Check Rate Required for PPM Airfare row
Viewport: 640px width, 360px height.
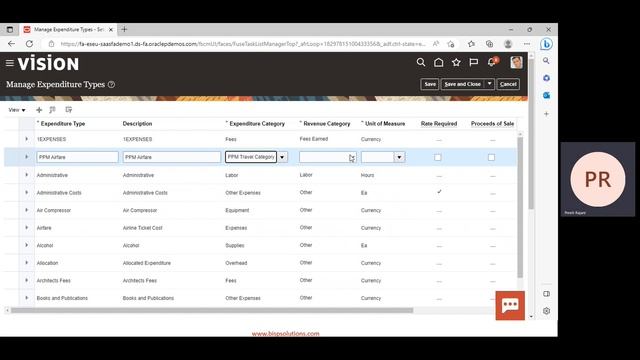coord(438,157)
